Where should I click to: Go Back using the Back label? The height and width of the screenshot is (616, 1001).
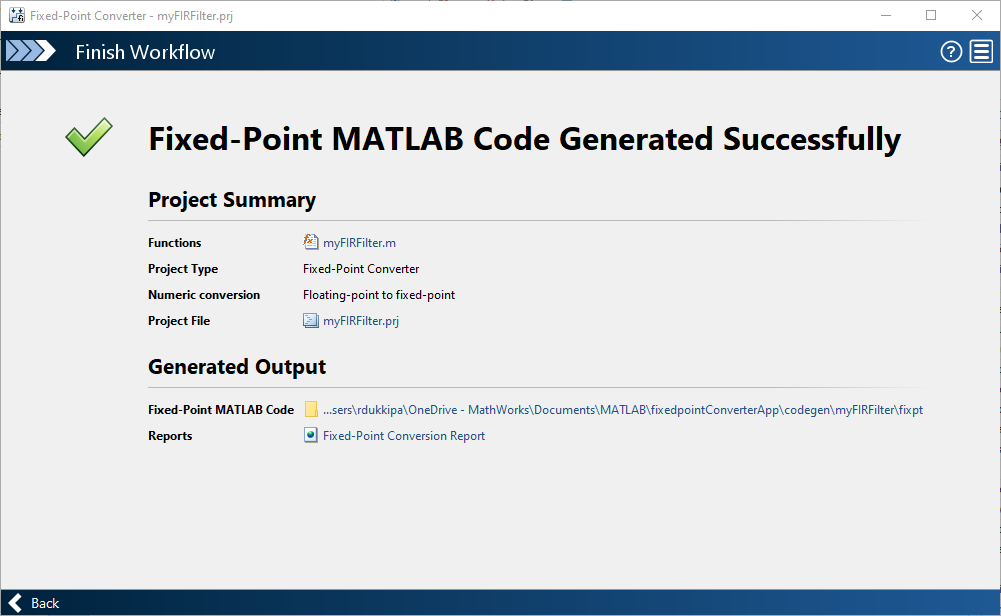coord(45,603)
